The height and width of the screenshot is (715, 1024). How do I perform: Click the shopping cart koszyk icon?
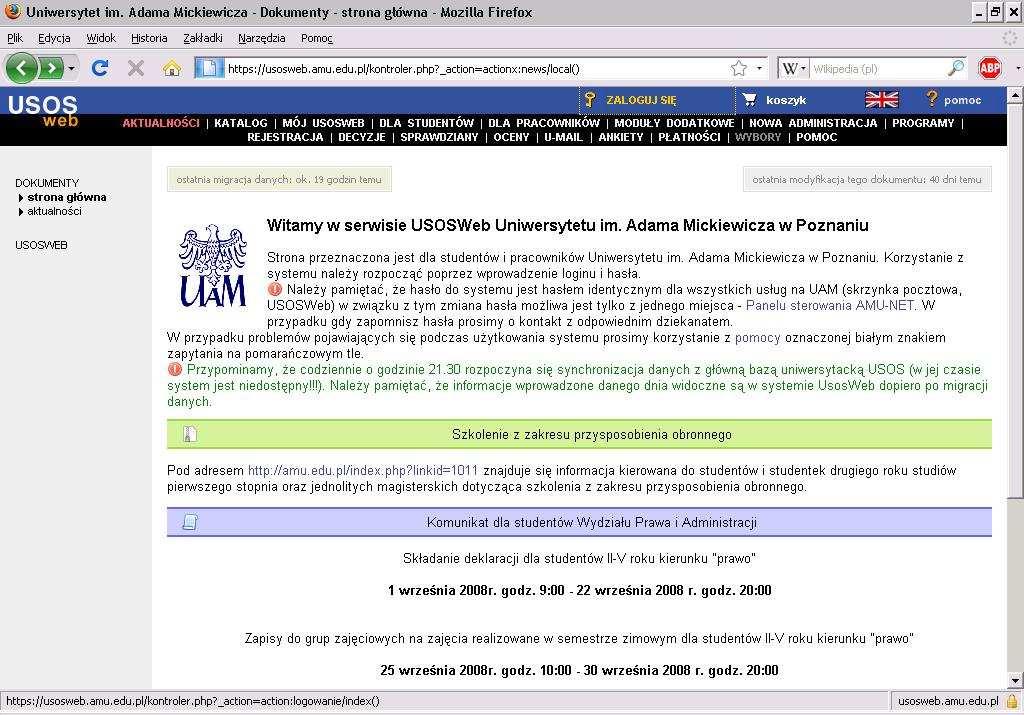click(x=750, y=100)
